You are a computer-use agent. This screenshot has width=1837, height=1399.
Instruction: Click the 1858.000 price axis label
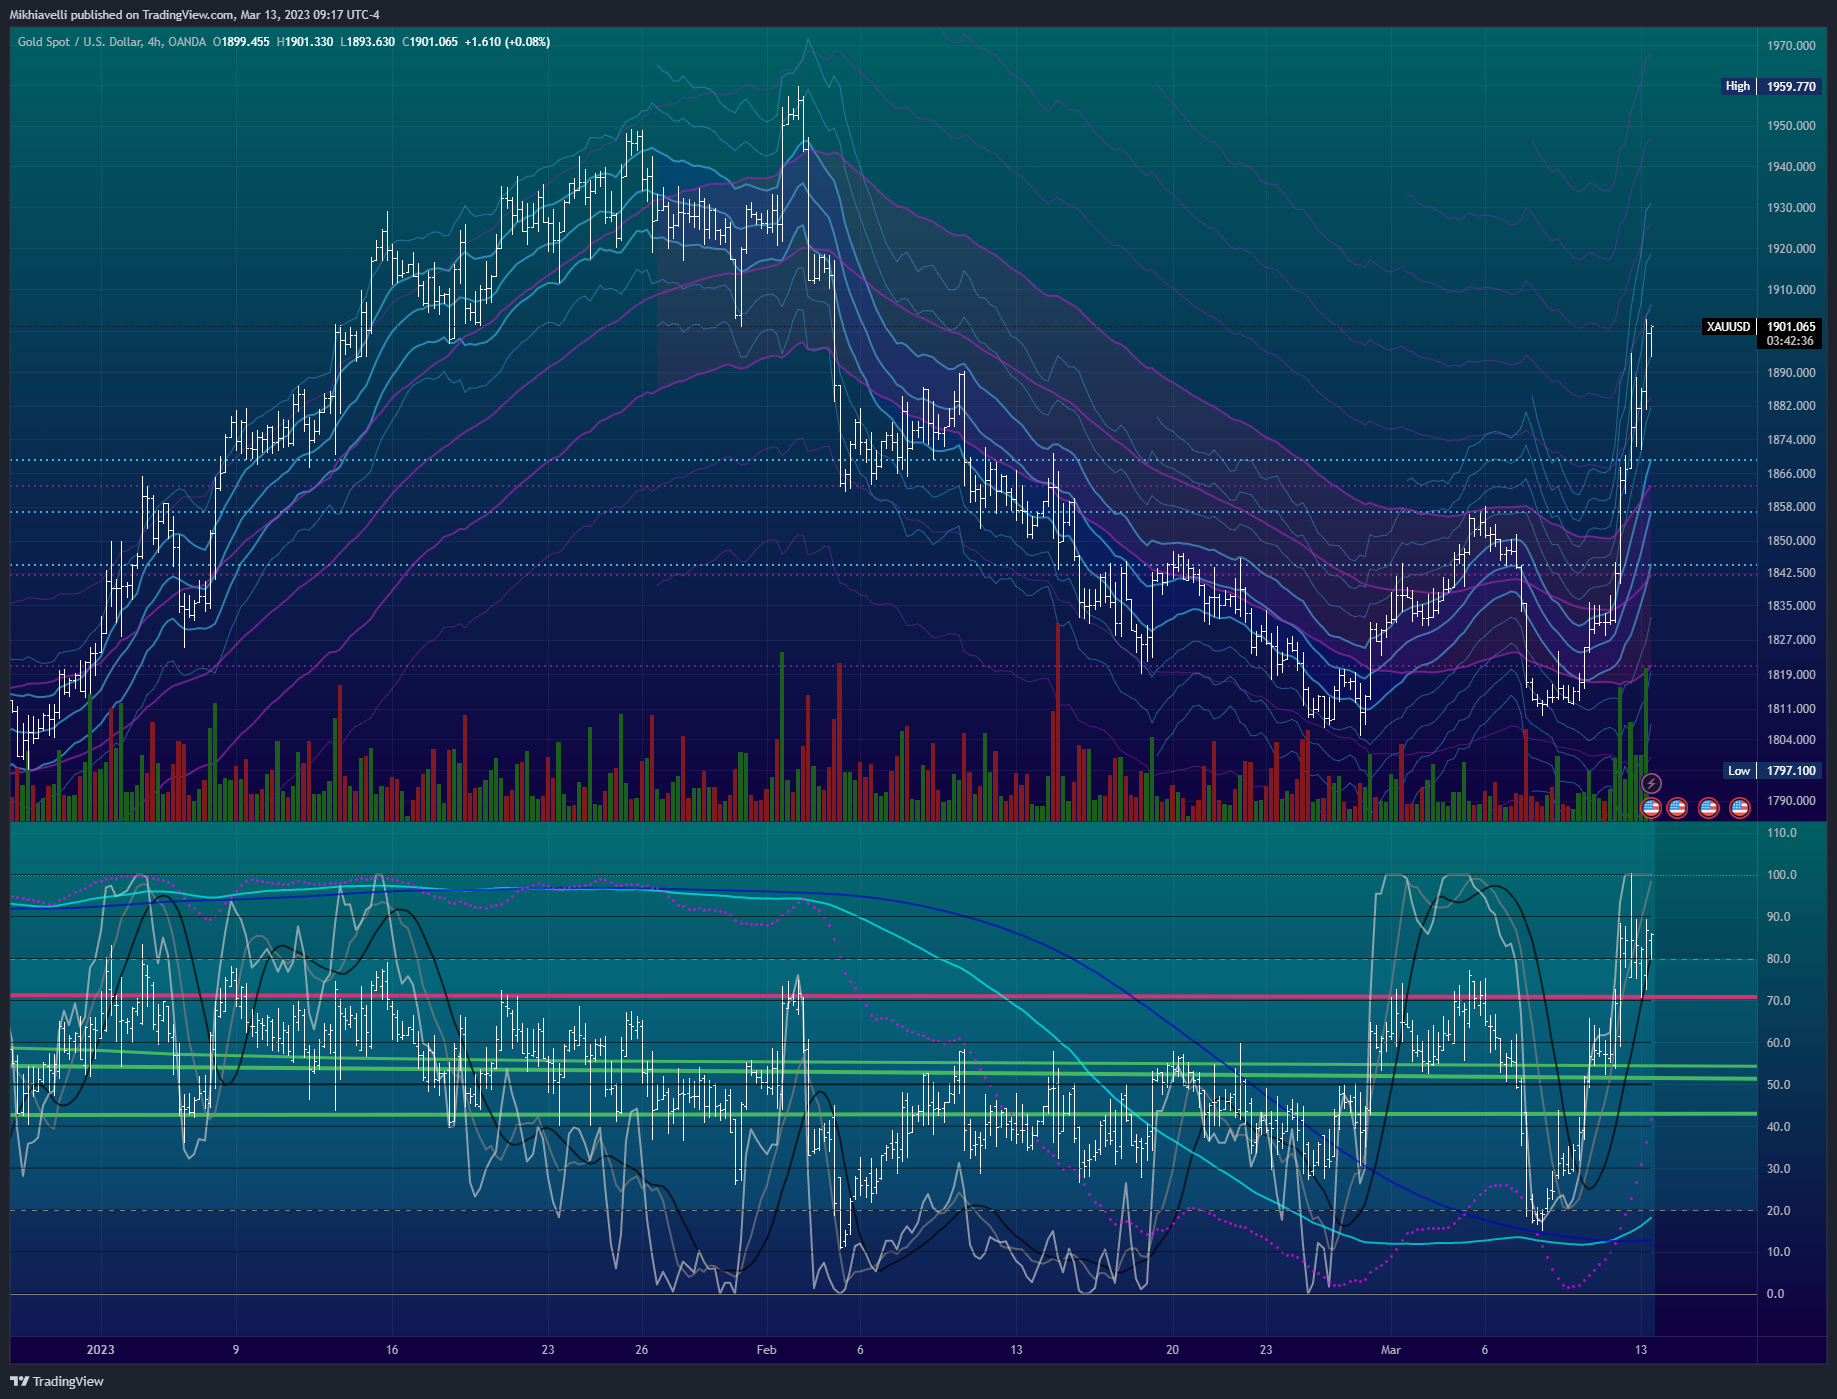click(x=1791, y=507)
